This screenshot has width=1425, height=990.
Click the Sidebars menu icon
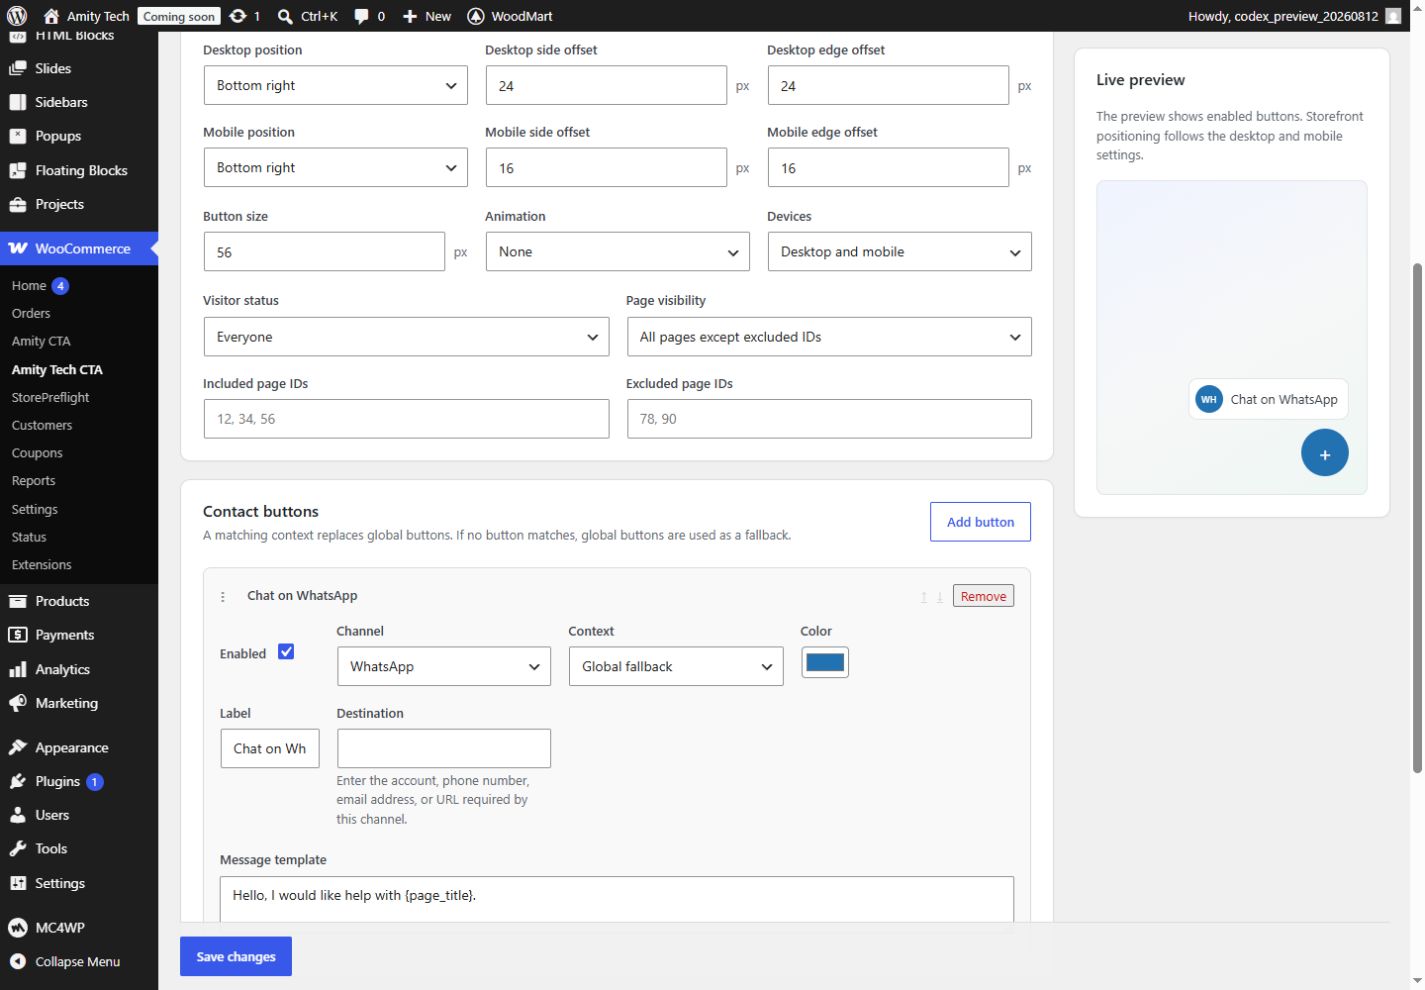pos(18,102)
